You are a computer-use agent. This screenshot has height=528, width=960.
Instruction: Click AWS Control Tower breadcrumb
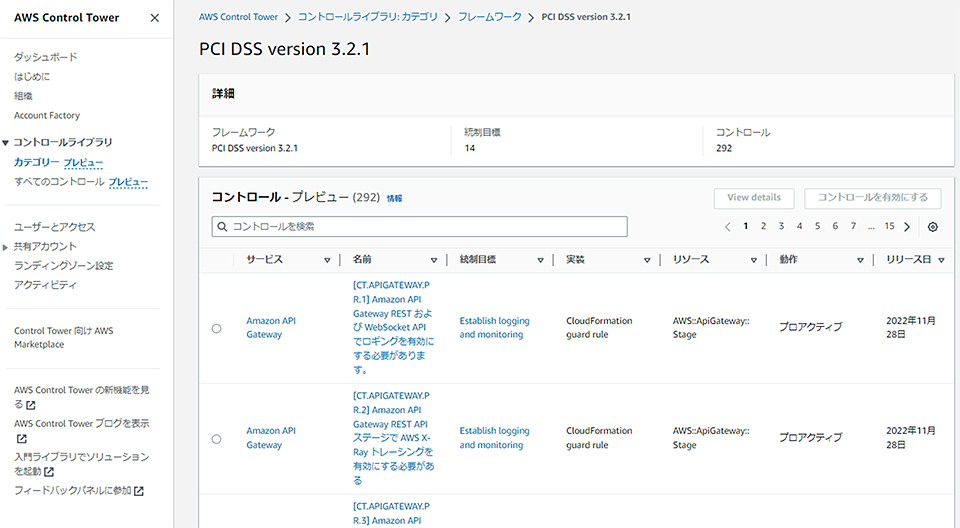click(238, 17)
